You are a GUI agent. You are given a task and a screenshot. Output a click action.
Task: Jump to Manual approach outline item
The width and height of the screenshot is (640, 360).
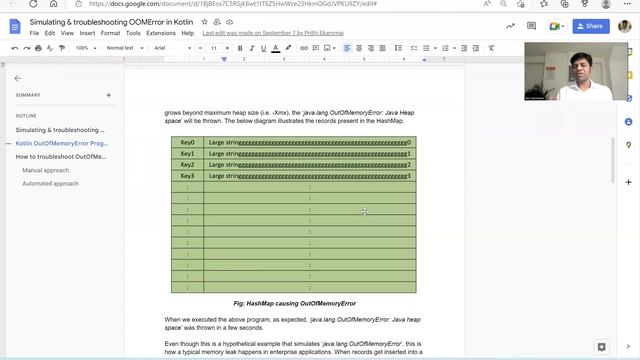point(46,170)
